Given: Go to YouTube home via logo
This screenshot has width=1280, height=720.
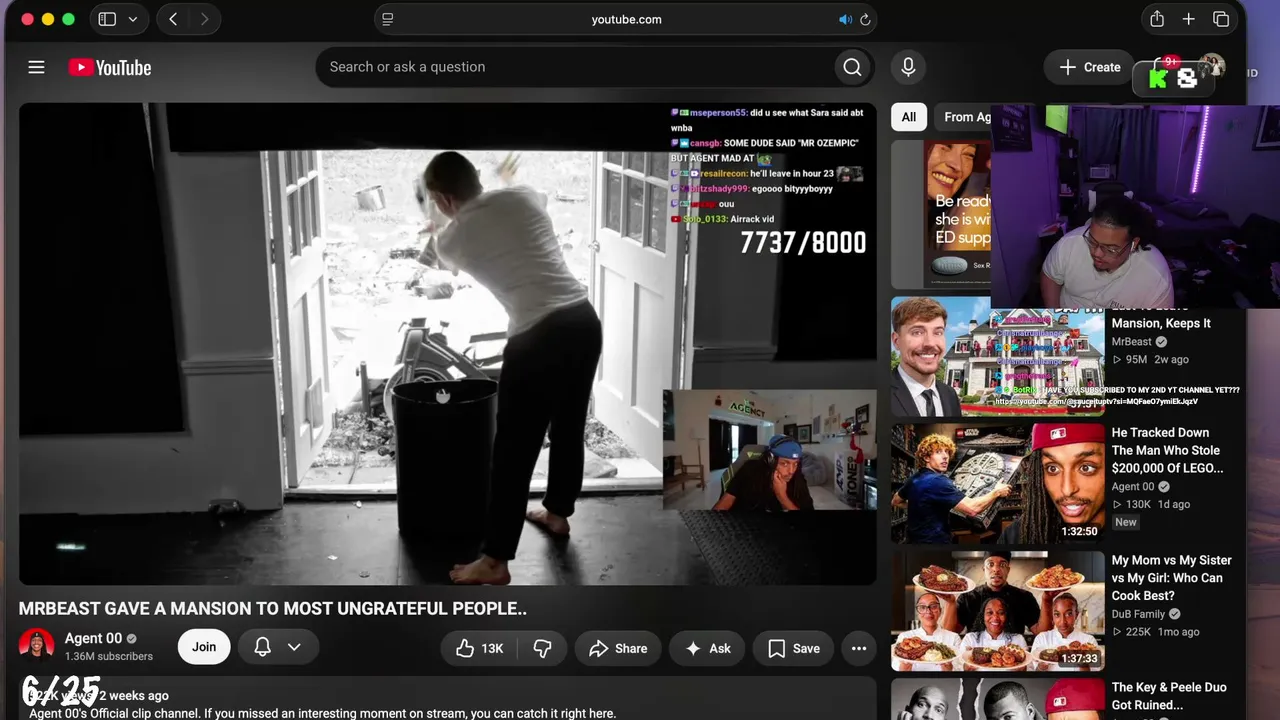Looking at the screenshot, I should click(110, 67).
